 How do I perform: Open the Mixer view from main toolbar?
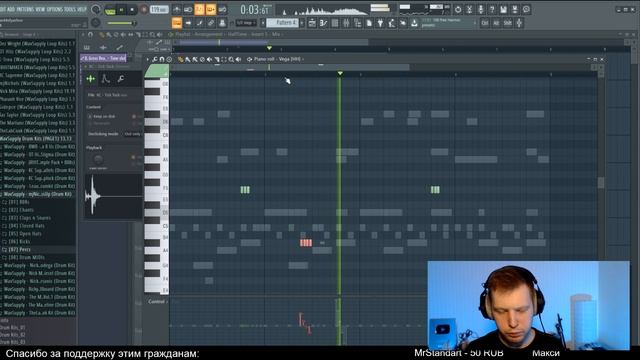click(x=346, y=23)
